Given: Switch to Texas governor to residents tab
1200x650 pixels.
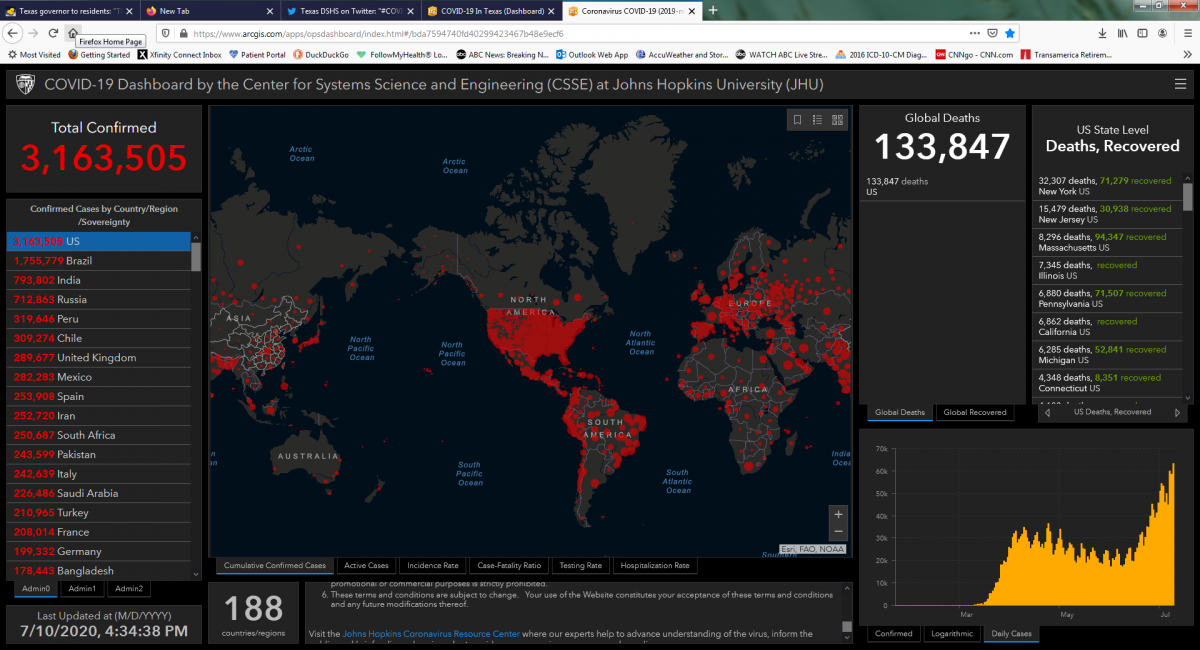Looking at the screenshot, I should (x=68, y=11).
